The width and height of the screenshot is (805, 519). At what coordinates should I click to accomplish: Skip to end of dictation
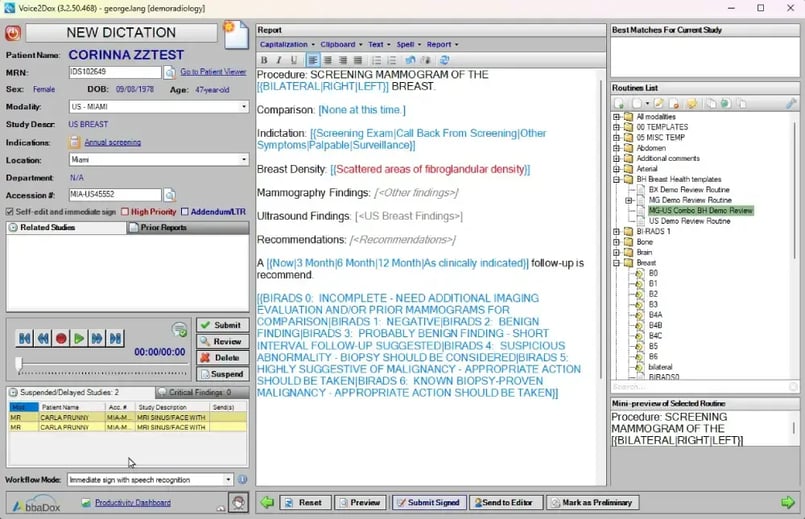click(x=116, y=338)
